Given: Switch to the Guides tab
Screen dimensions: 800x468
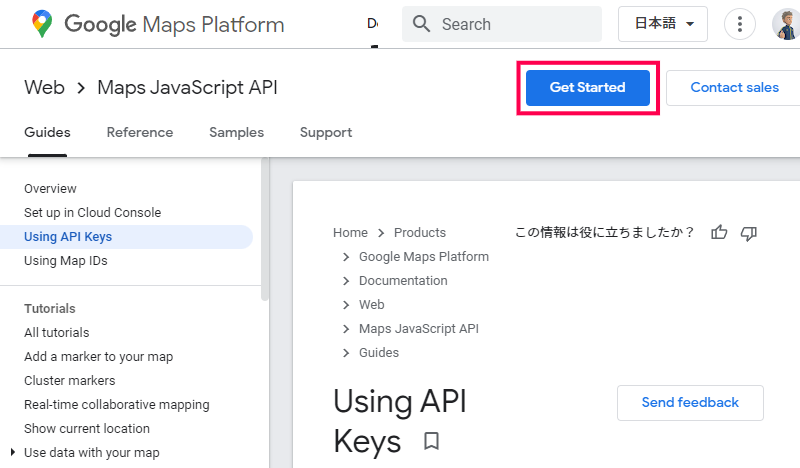Looking at the screenshot, I should coord(47,133).
